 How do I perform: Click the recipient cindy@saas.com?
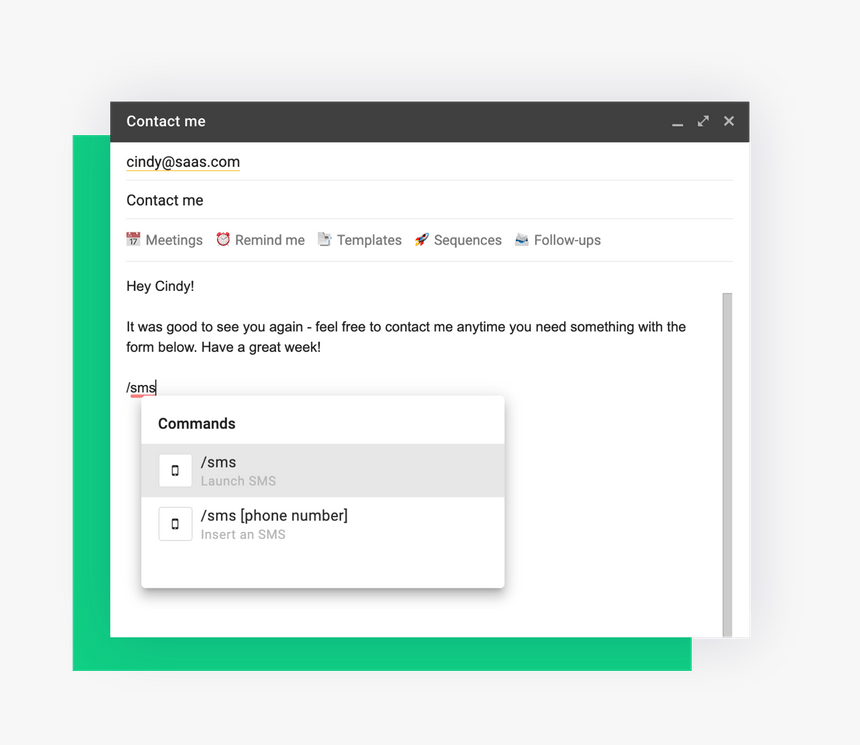pos(183,162)
